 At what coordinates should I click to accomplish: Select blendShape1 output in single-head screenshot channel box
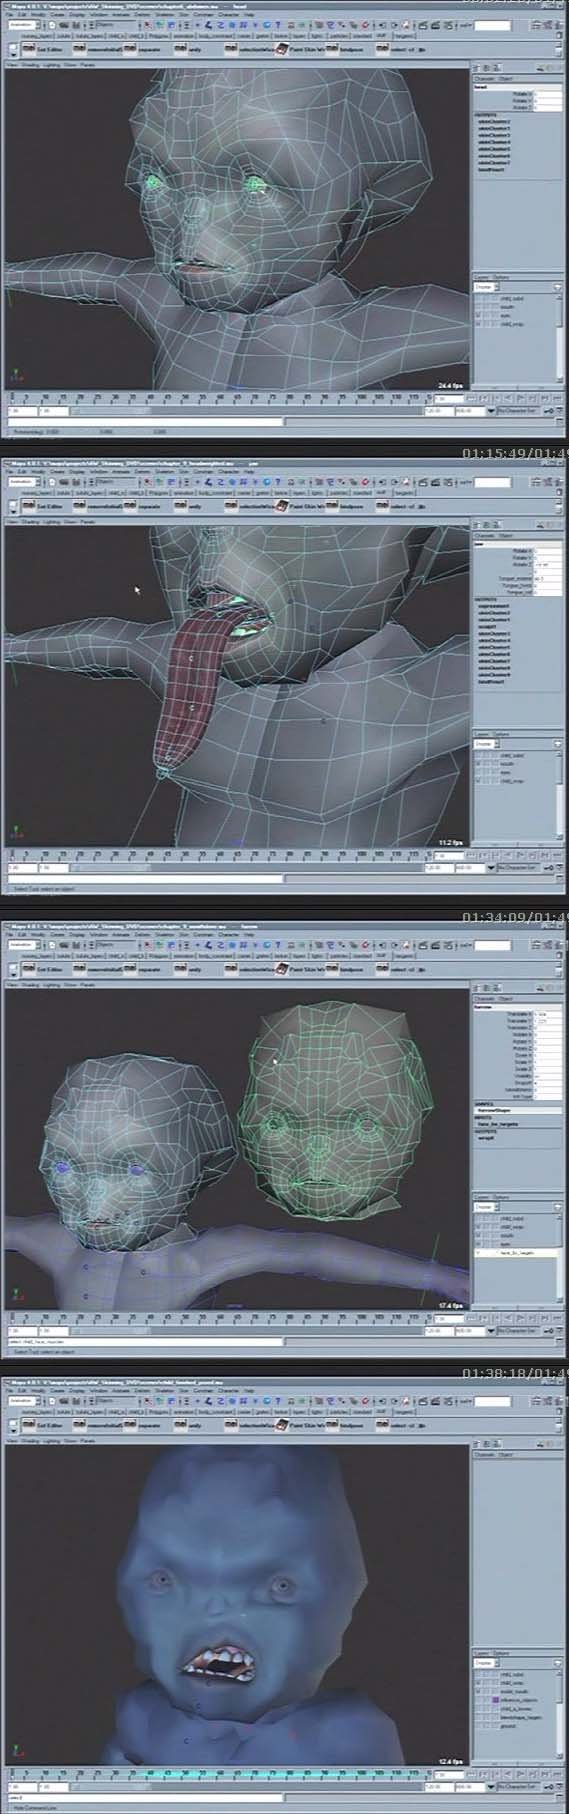click(x=491, y=170)
